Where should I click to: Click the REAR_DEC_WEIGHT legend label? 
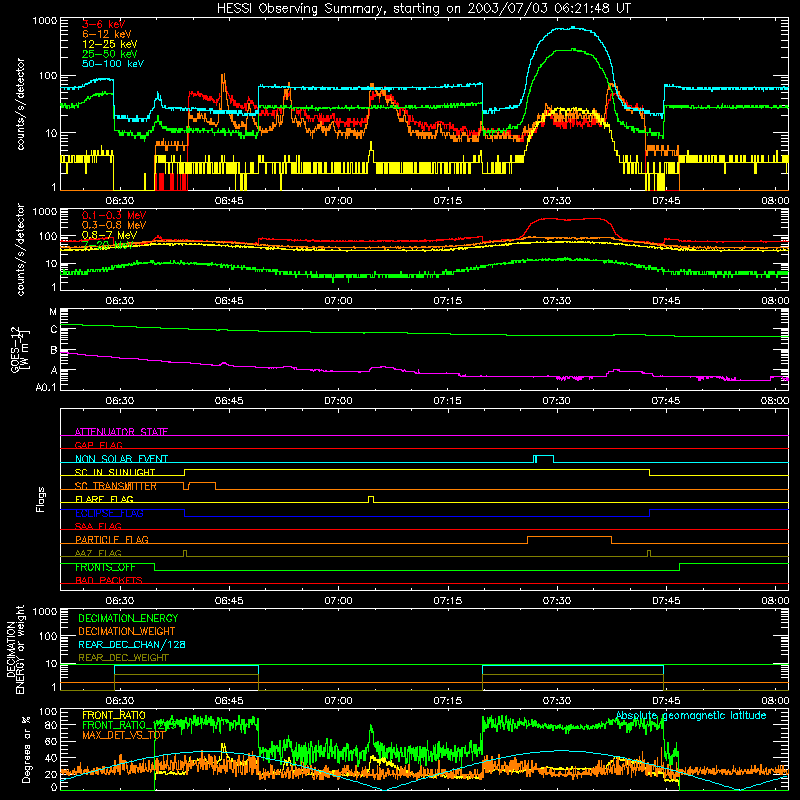[x=123, y=658]
